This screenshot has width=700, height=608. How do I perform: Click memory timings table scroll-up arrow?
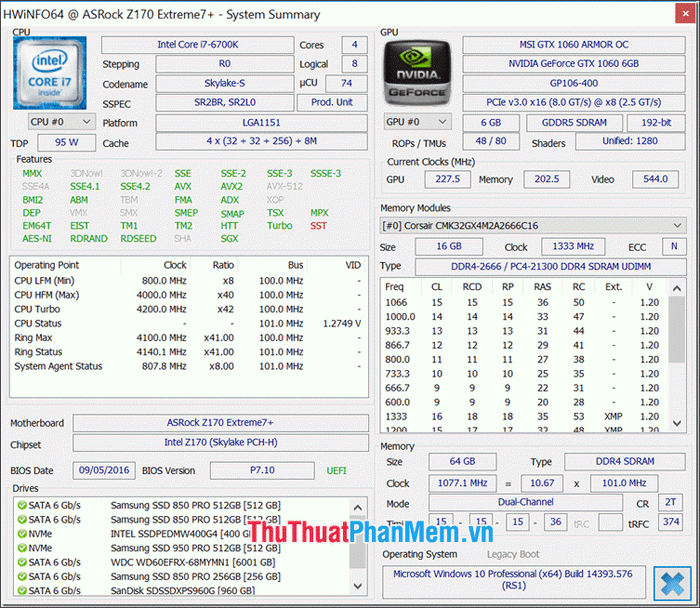point(677,288)
